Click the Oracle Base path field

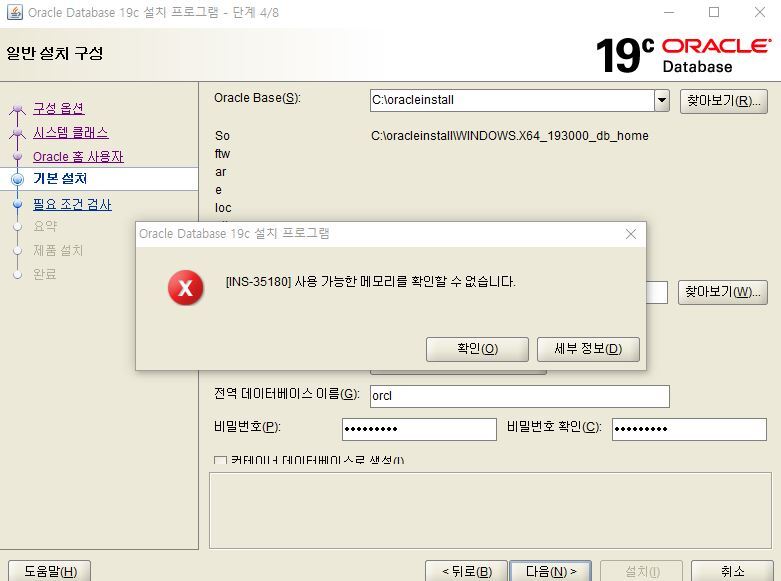(x=512, y=100)
